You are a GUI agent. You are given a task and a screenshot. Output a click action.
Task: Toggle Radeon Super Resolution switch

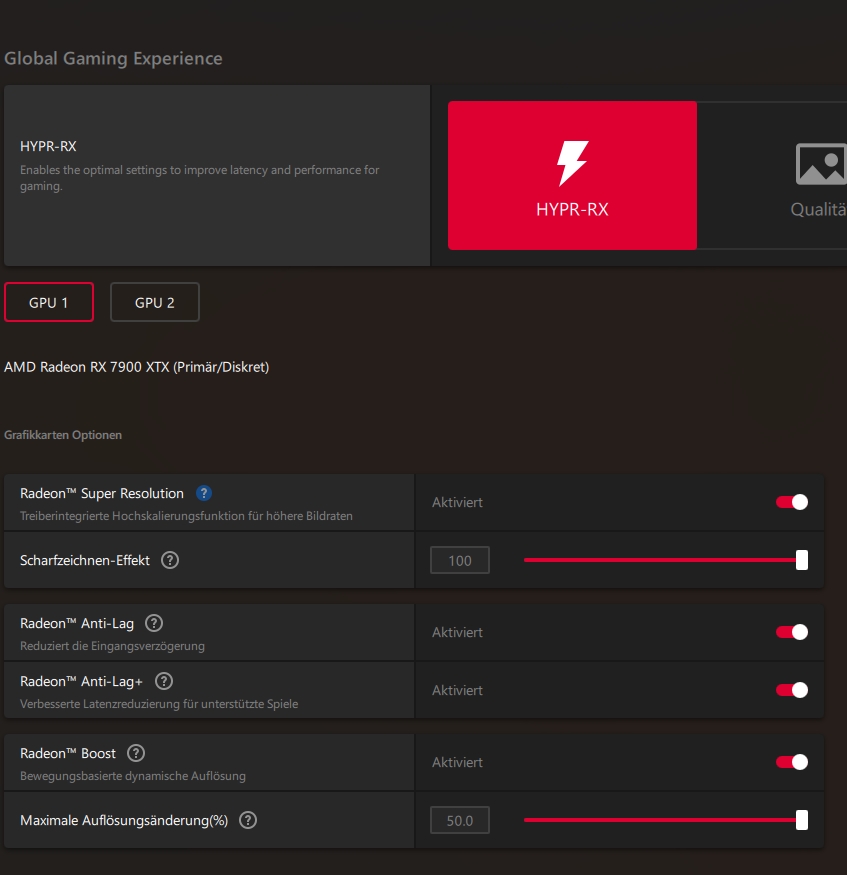(x=792, y=502)
